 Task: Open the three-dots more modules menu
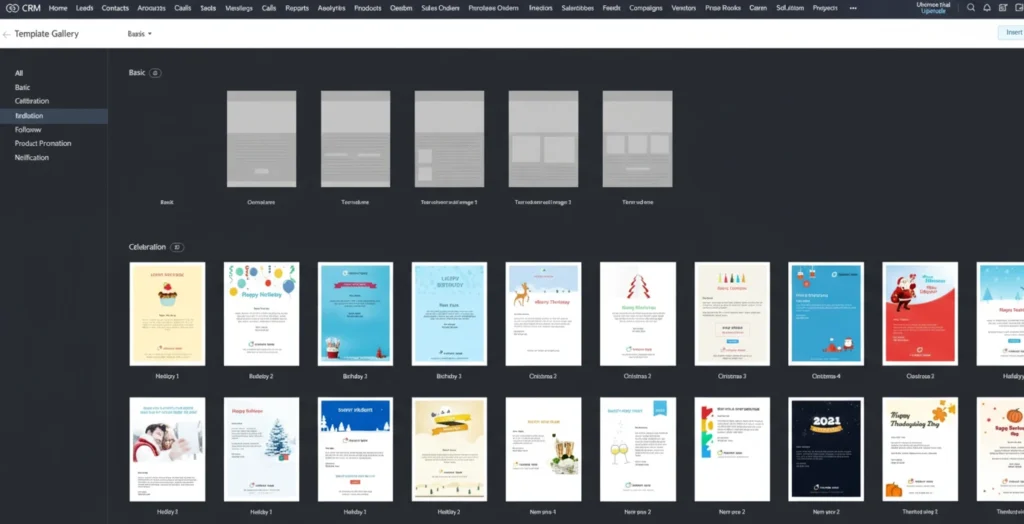853,8
